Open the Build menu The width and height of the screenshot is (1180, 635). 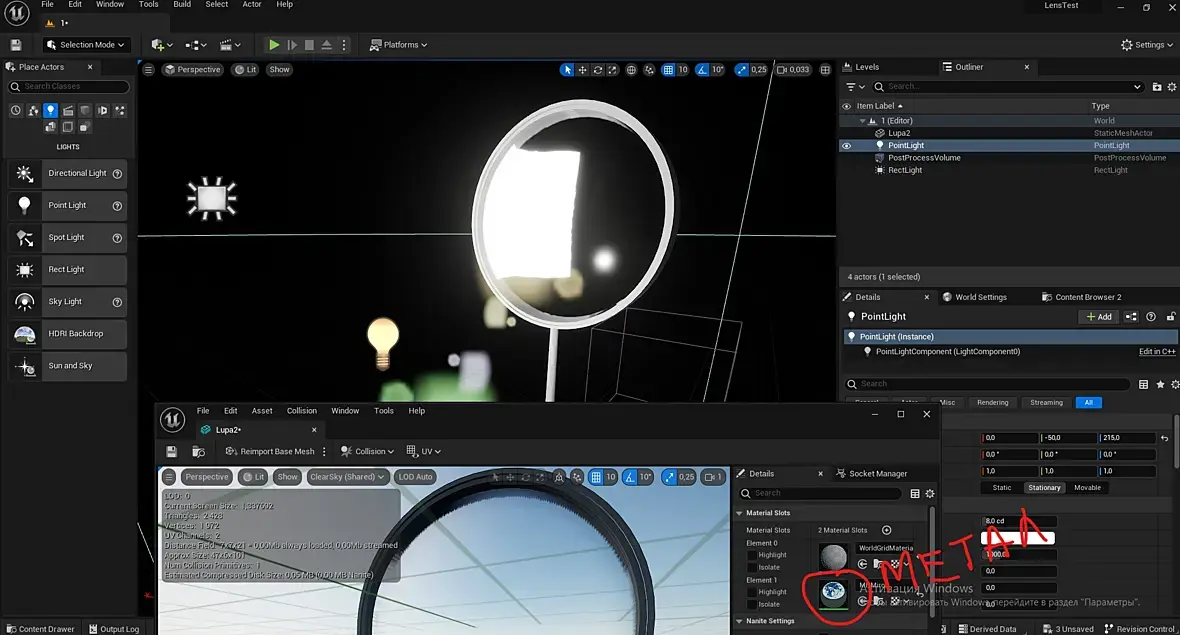pyautogui.click(x=182, y=5)
